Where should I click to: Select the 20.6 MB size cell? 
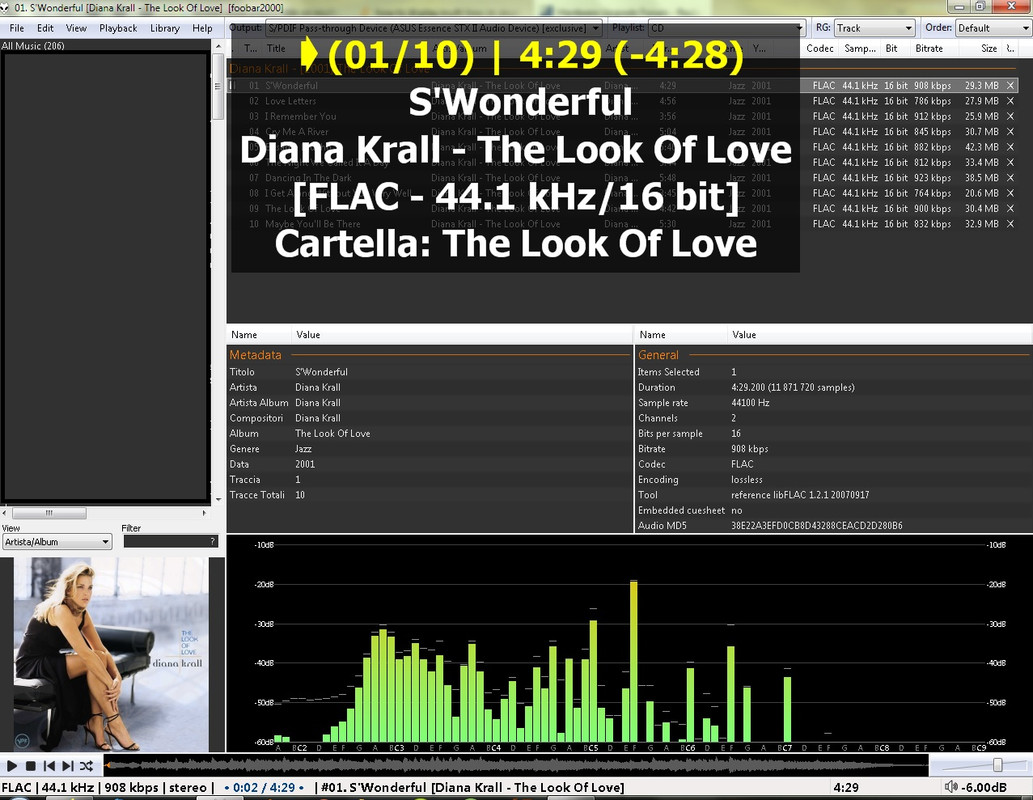click(x=982, y=193)
